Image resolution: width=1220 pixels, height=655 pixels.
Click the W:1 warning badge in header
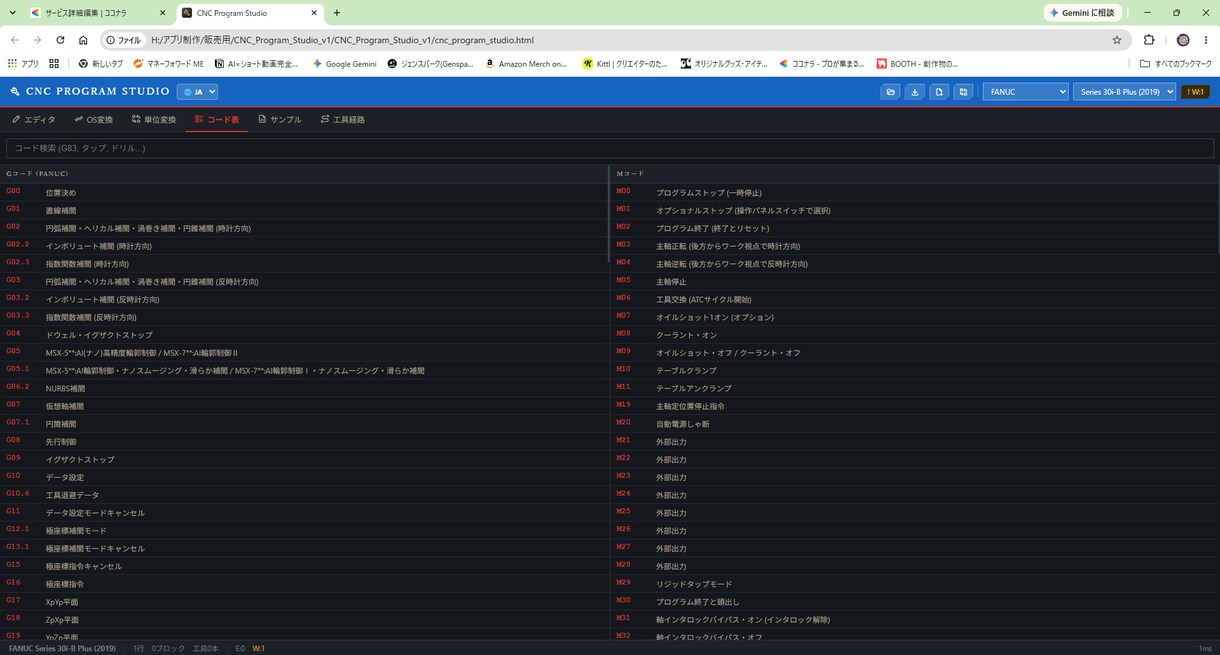(x=1195, y=92)
